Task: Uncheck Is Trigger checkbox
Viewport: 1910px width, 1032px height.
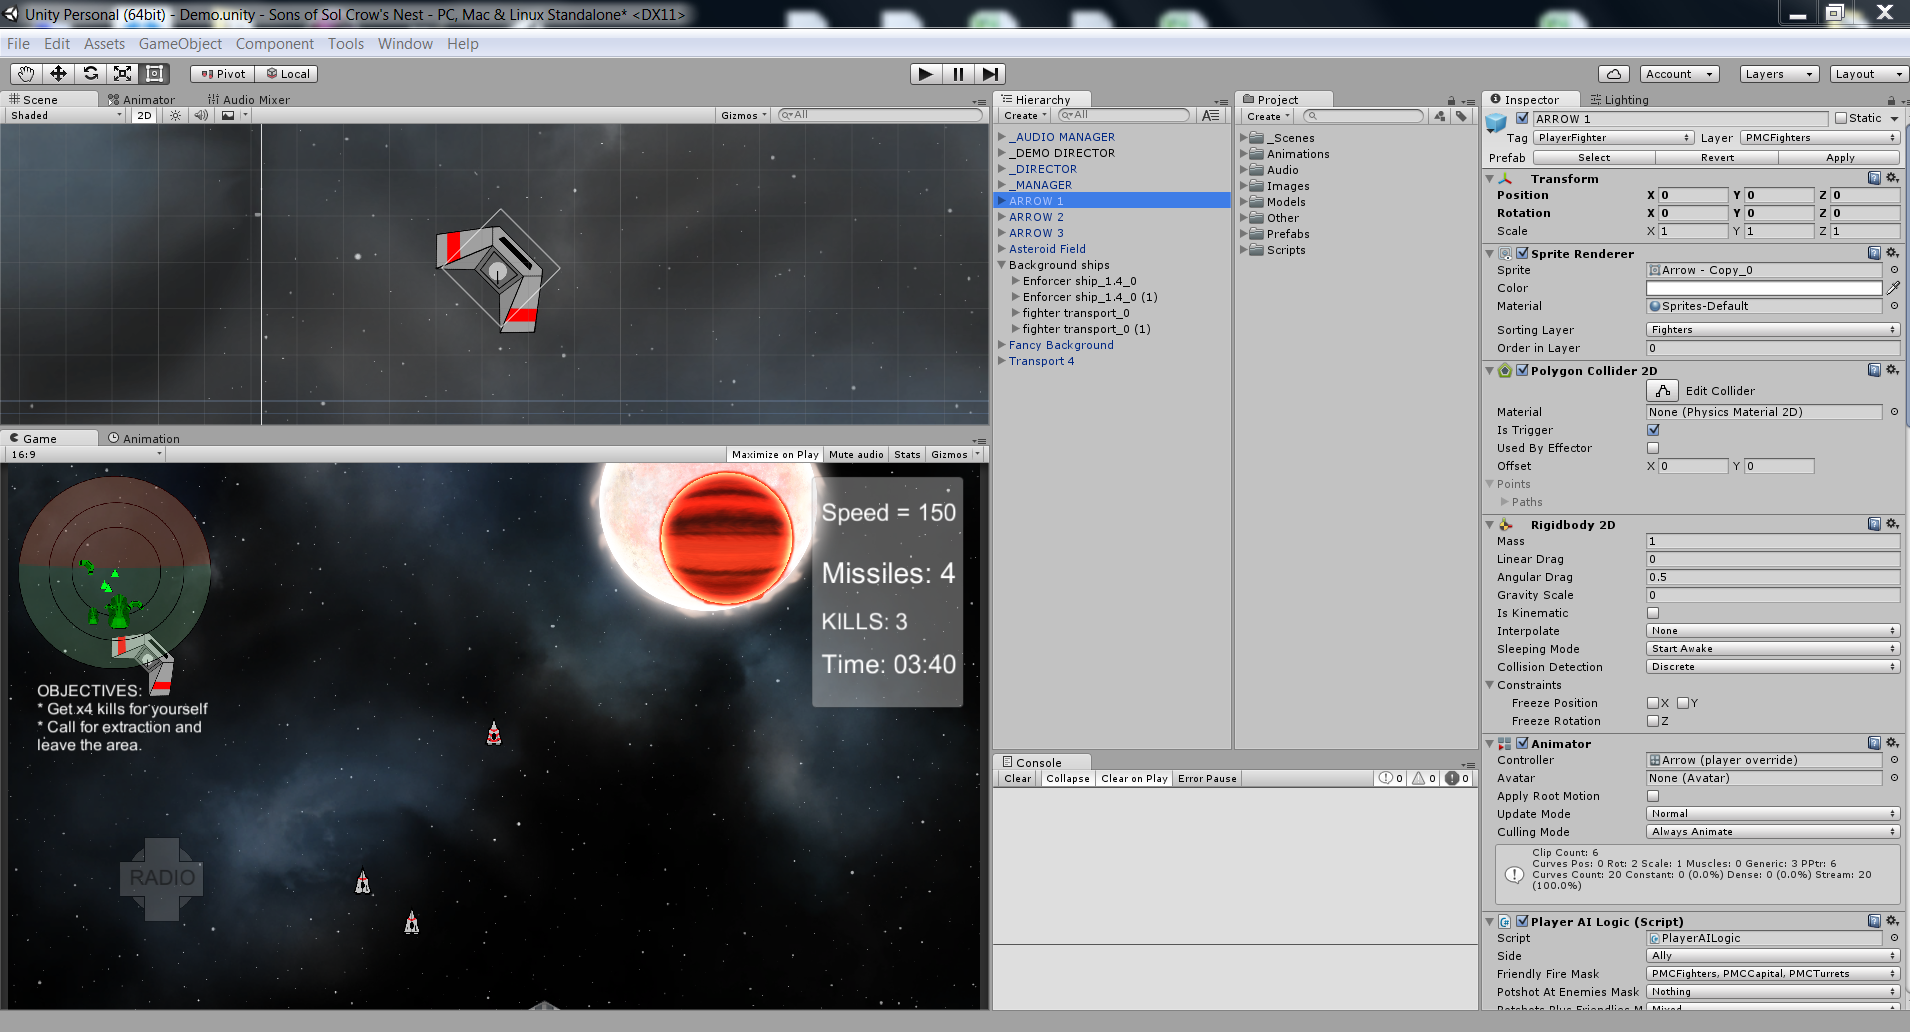Action: click(x=1653, y=430)
